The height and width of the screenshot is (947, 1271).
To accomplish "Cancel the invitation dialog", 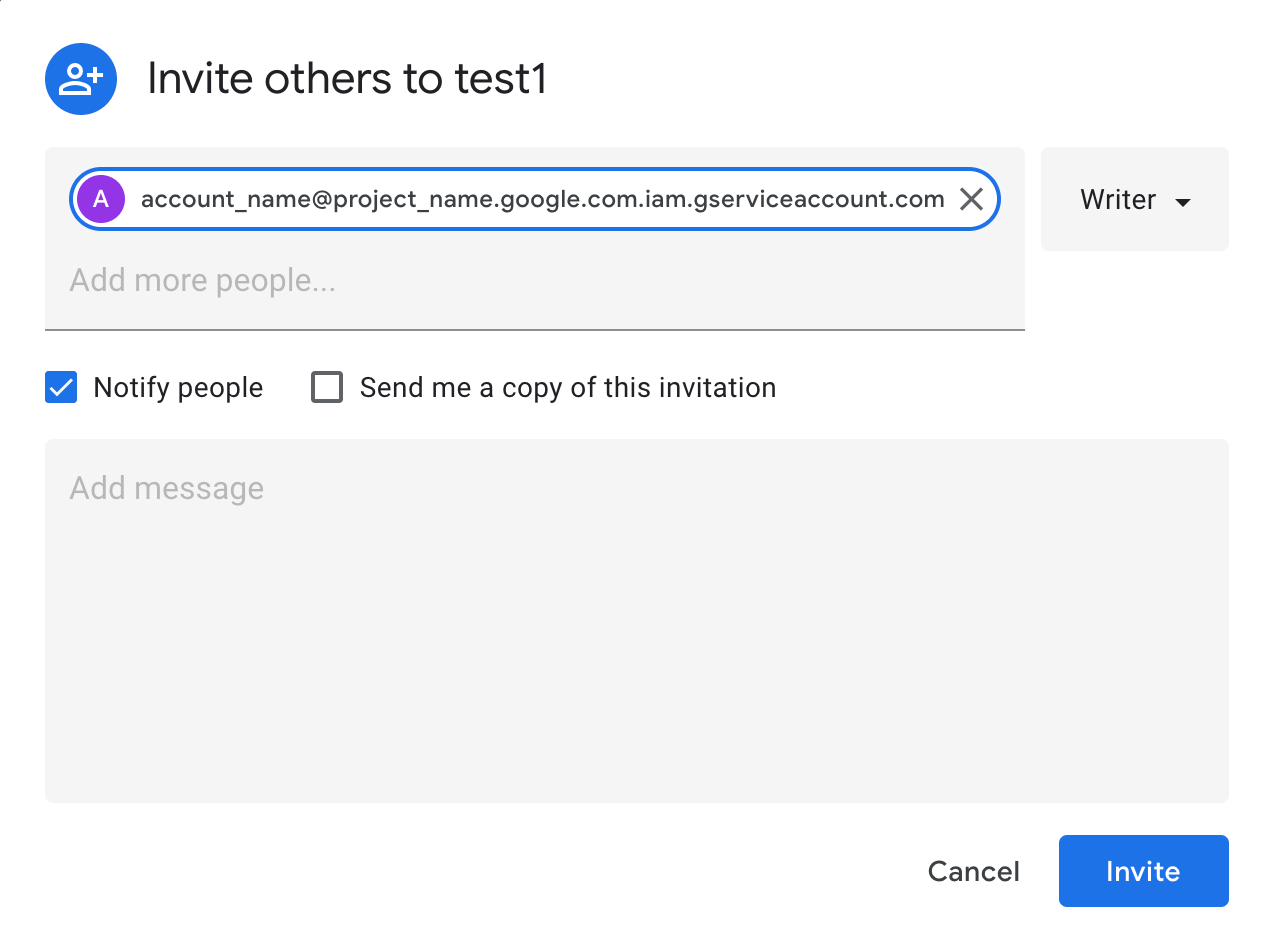I will [973, 871].
